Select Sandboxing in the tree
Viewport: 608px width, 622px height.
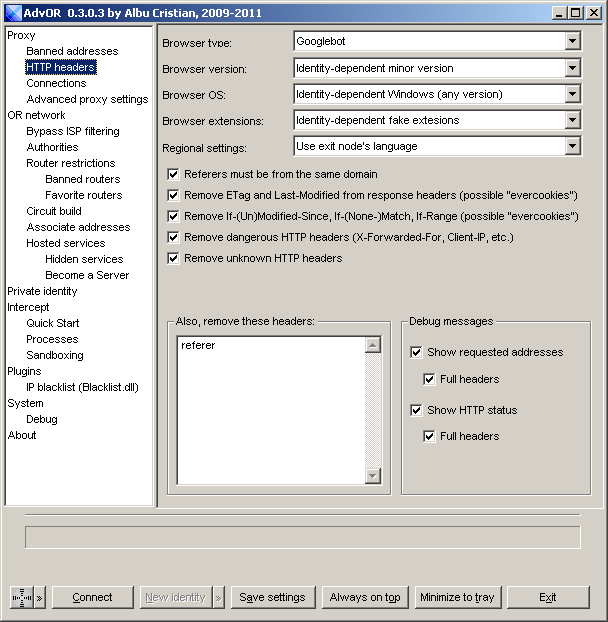55,355
